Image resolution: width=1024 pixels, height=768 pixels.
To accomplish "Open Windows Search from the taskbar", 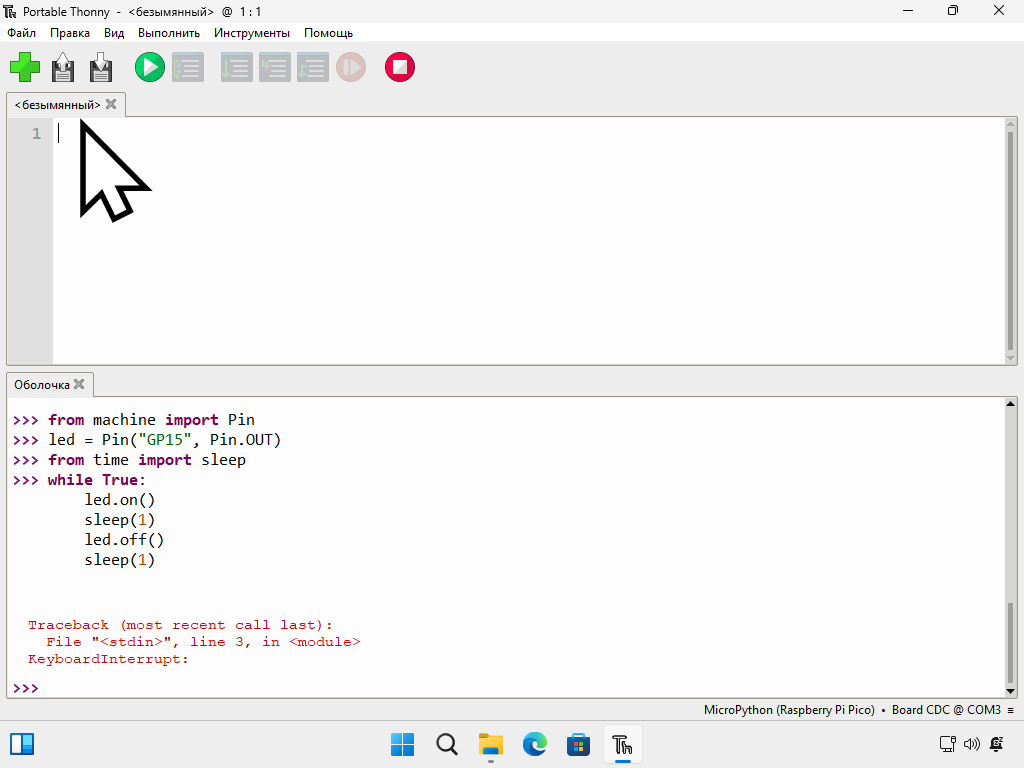I will [x=447, y=744].
